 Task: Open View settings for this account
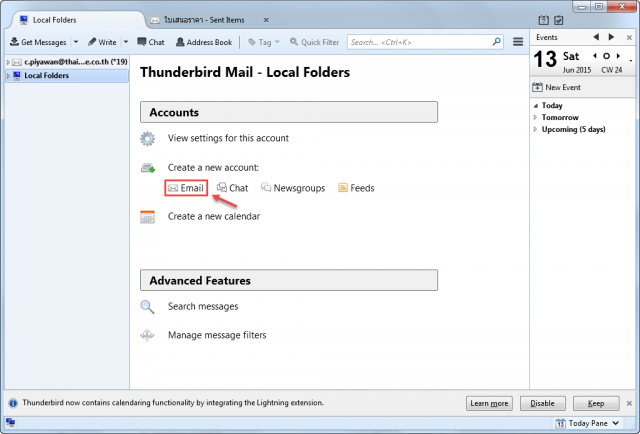click(x=228, y=138)
